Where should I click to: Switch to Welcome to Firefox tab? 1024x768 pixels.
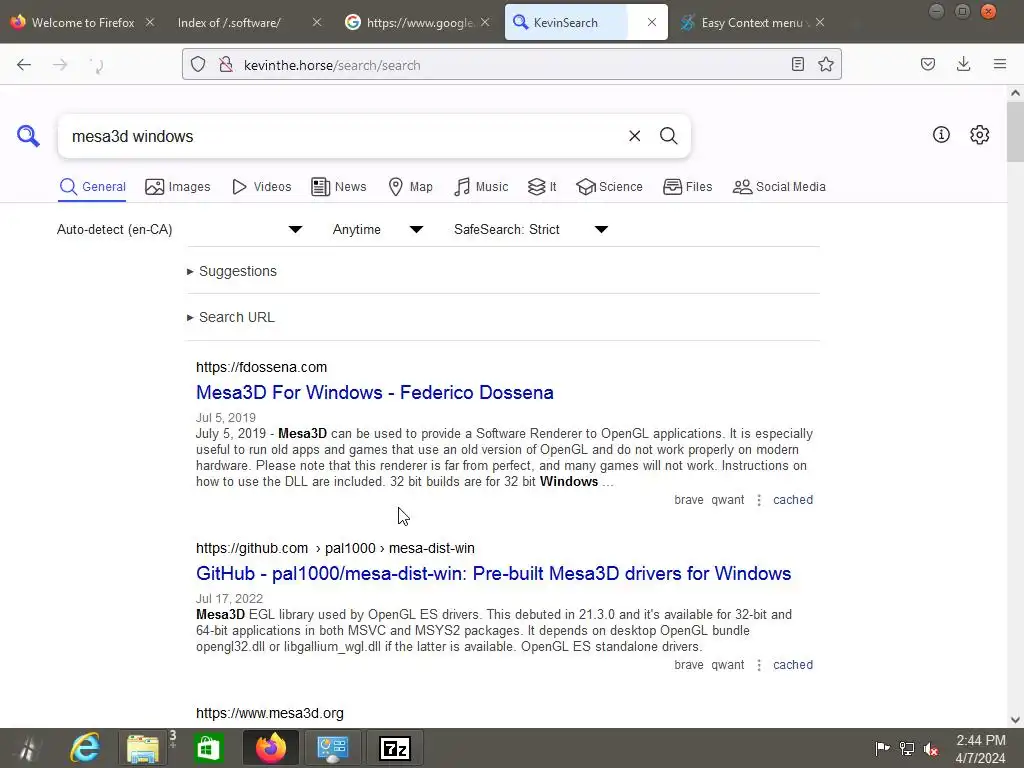click(82, 22)
